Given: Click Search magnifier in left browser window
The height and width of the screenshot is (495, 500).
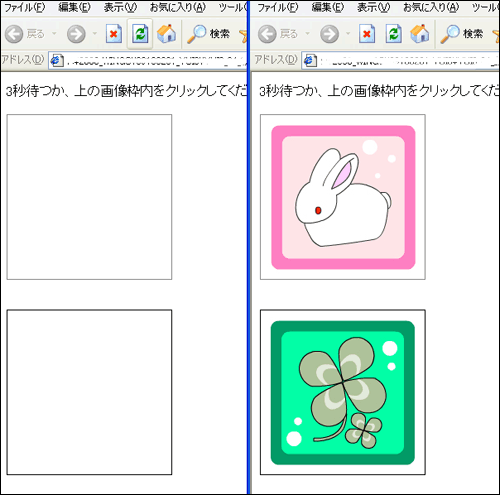Looking at the screenshot, I should pos(197,34).
